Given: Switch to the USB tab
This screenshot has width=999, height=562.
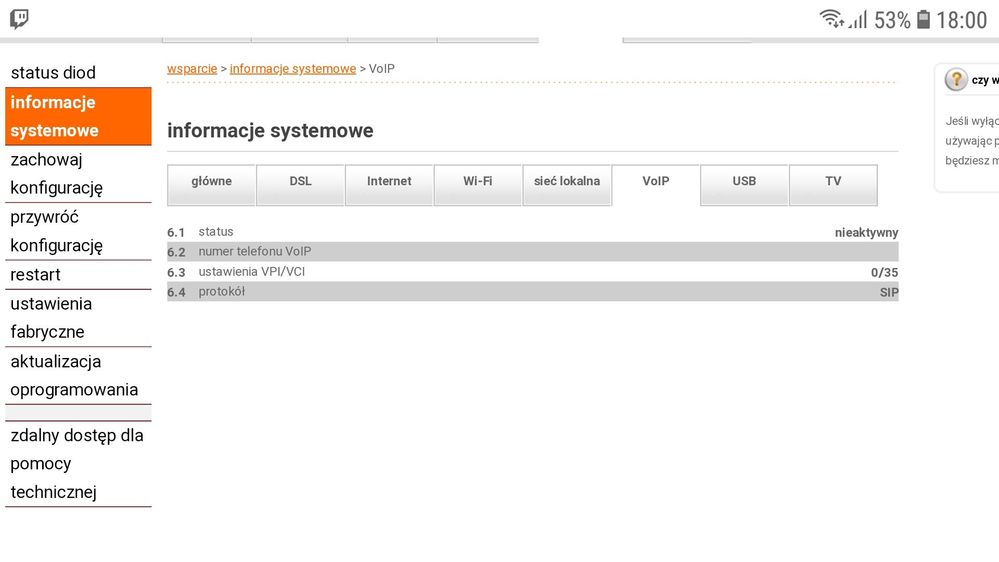Looking at the screenshot, I should 744,185.
